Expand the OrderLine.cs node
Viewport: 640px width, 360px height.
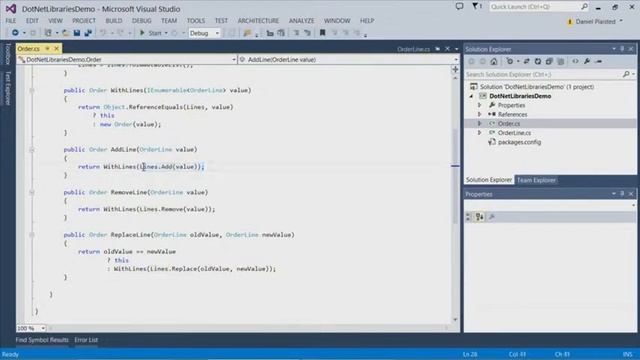pyautogui.click(x=480, y=133)
